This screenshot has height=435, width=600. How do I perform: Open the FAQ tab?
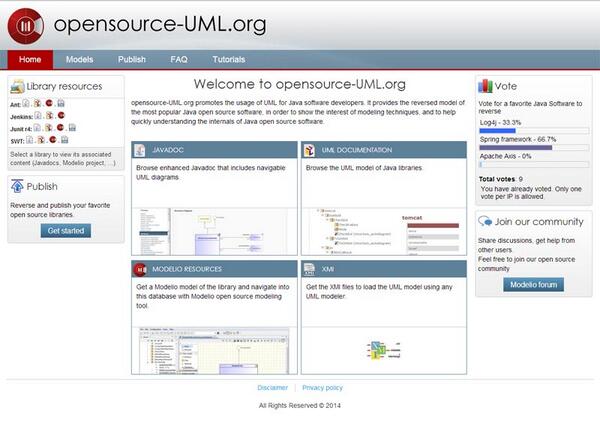(179, 60)
